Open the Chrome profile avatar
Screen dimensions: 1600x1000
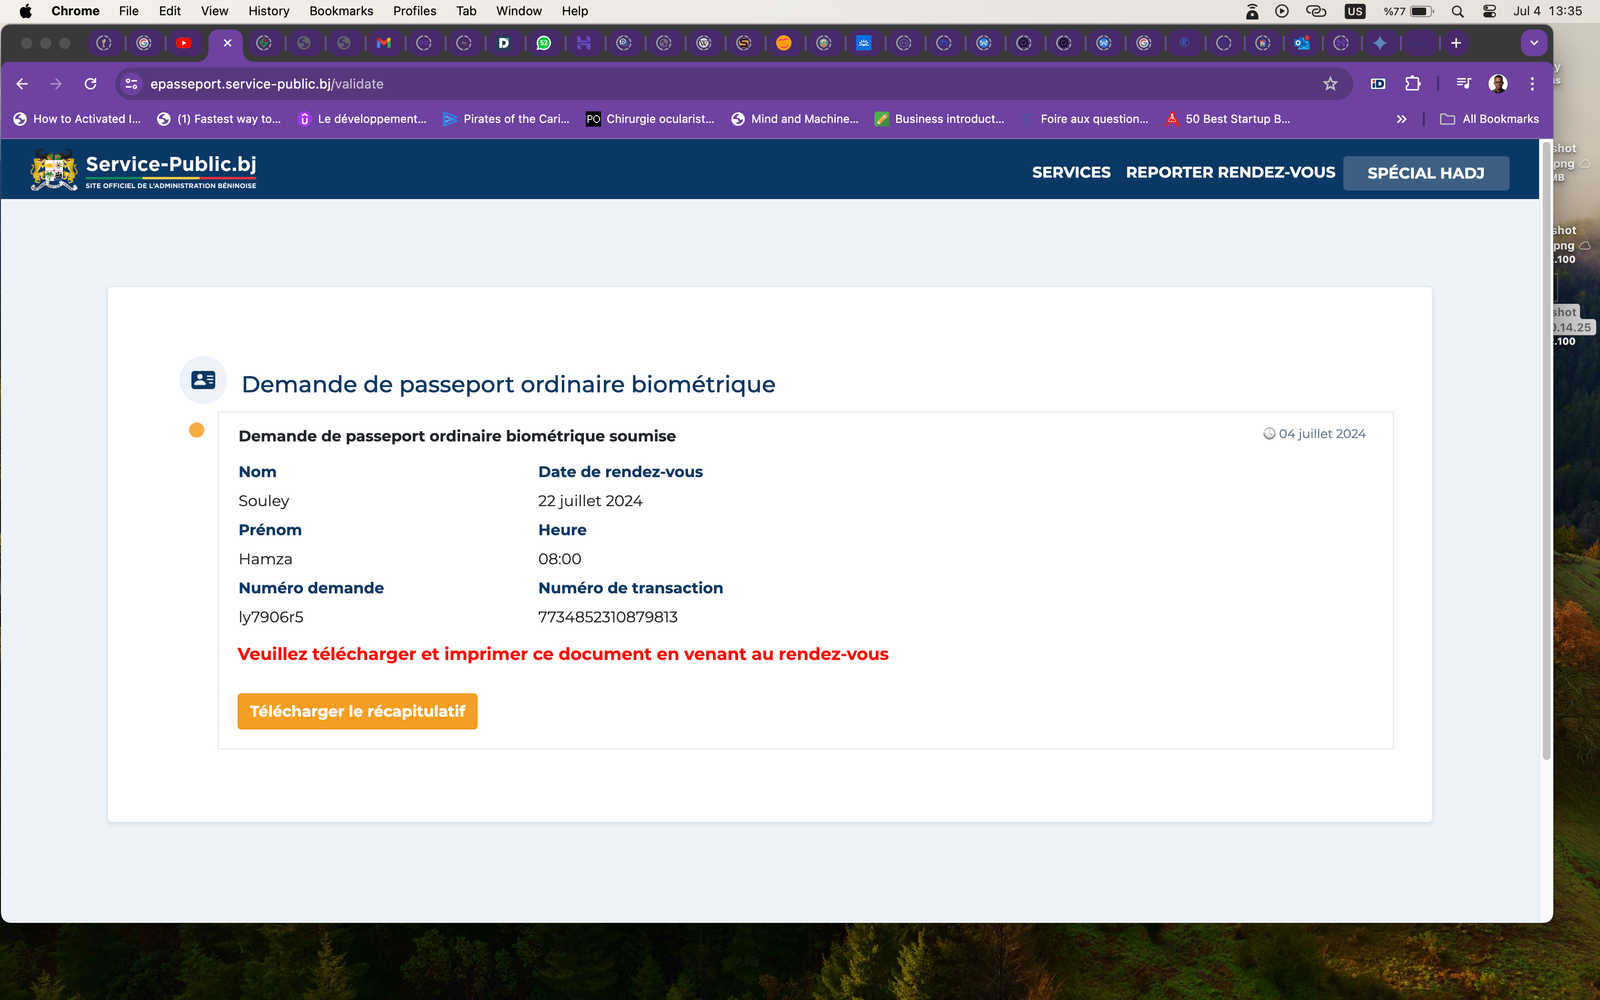tap(1498, 84)
